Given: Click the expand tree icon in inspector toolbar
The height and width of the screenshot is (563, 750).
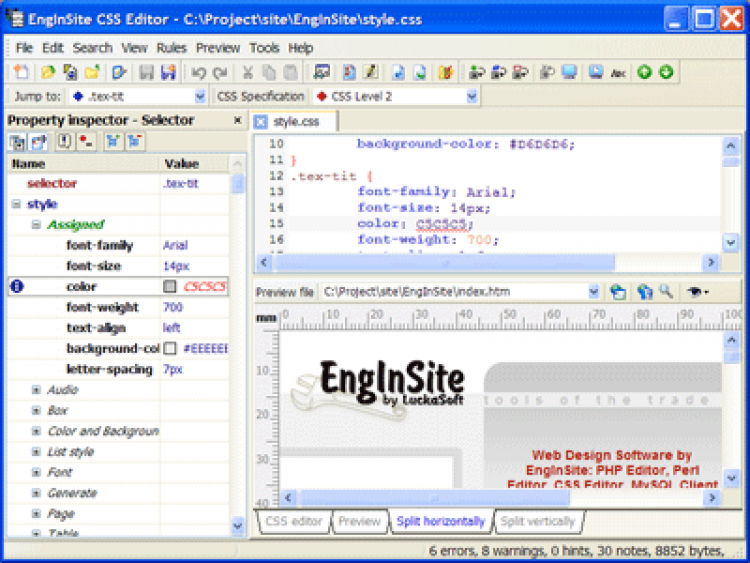Looking at the screenshot, I should [x=113, y=142].
